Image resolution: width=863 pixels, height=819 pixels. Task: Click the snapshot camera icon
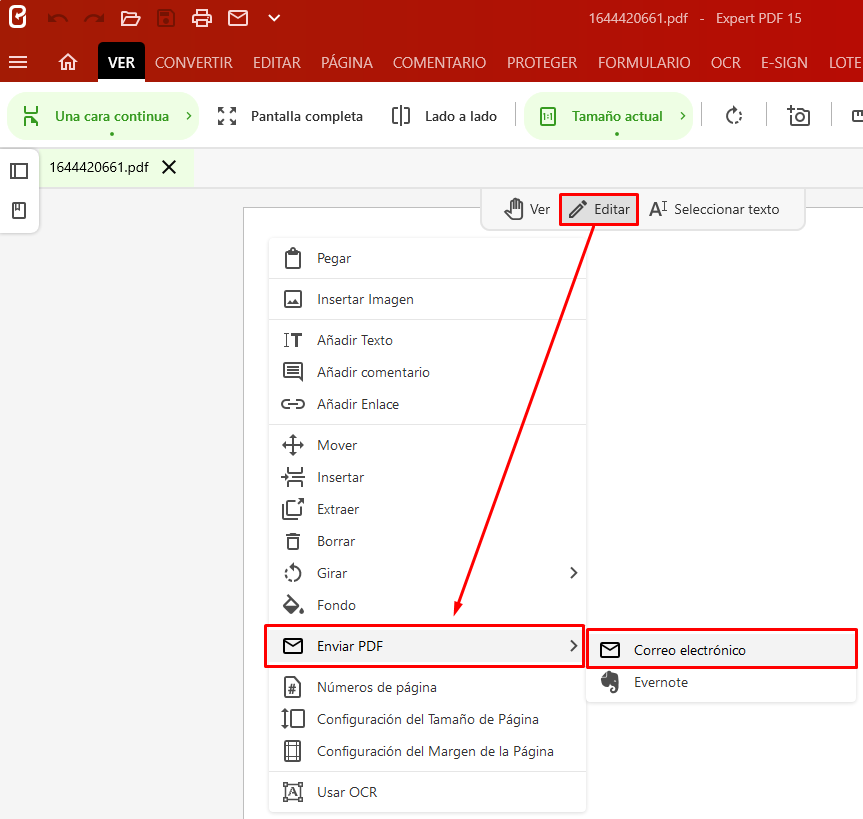coord(798,116)
